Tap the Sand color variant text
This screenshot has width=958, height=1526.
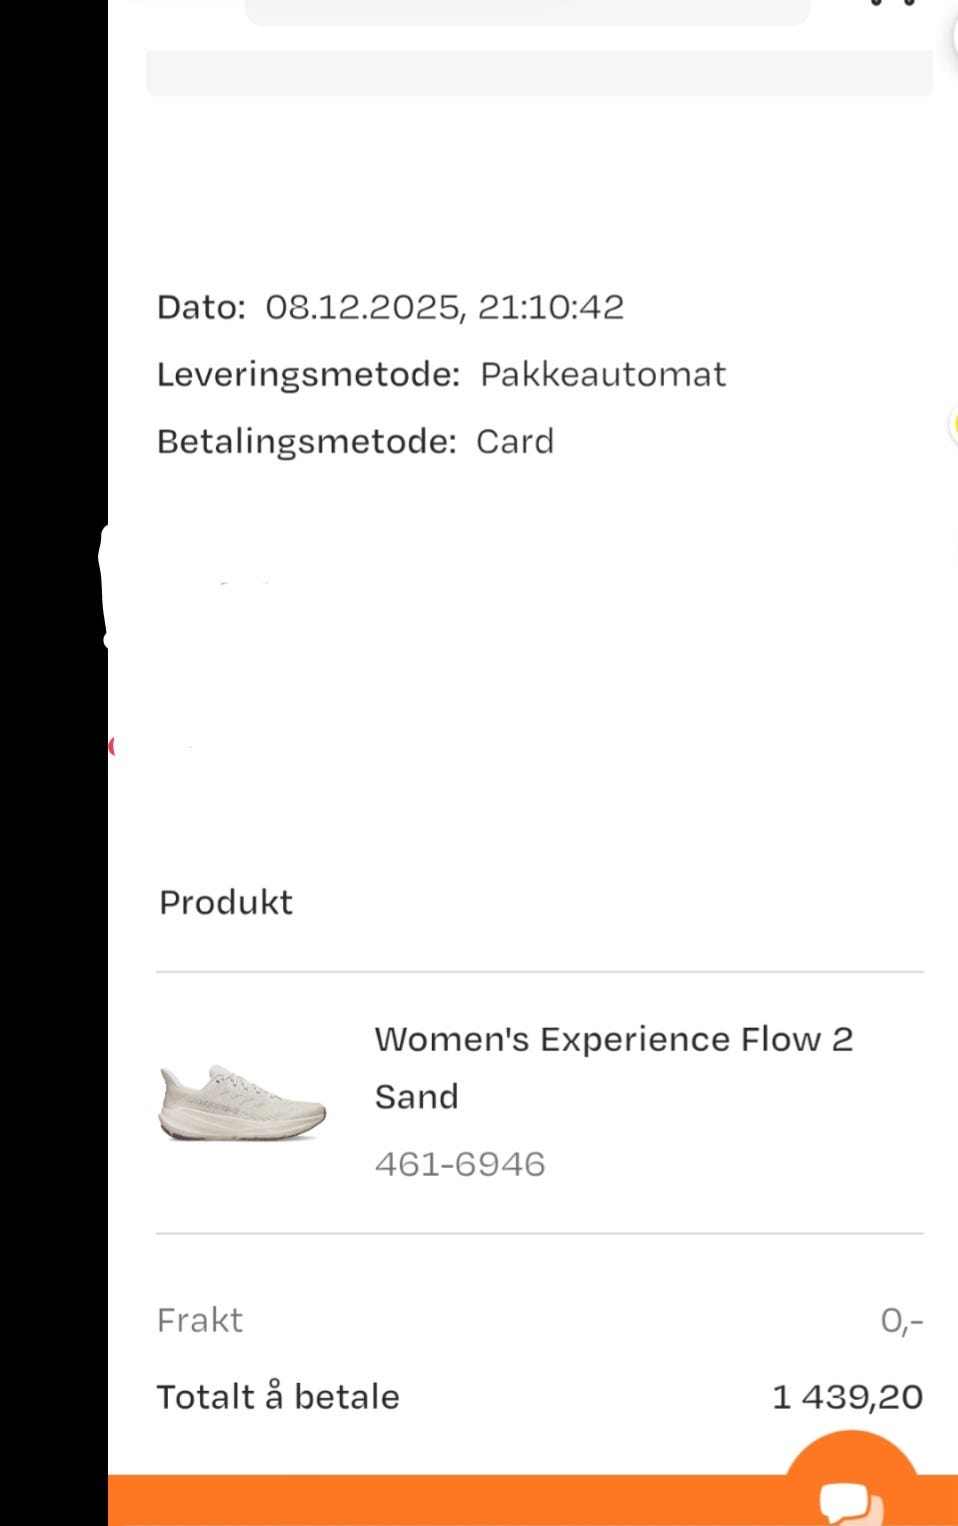pyautogui.click(x=416, y=1097)
